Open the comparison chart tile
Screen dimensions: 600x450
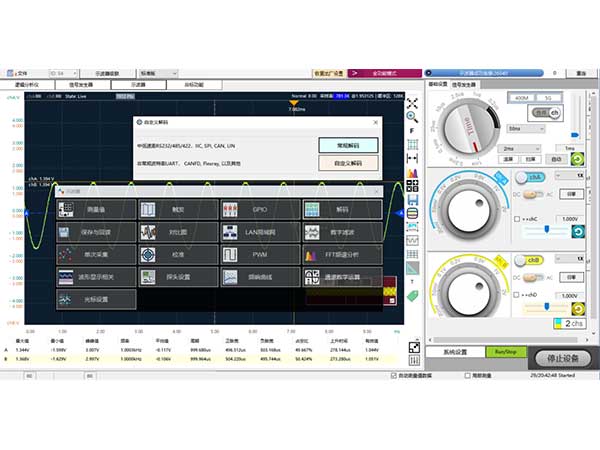[x=178, y=232]
